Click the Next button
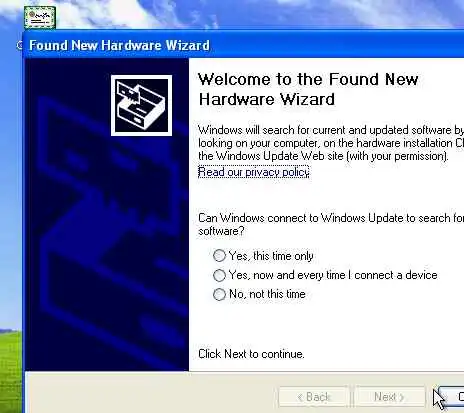This screenshot has width=464, height=413. click(389, 397)
